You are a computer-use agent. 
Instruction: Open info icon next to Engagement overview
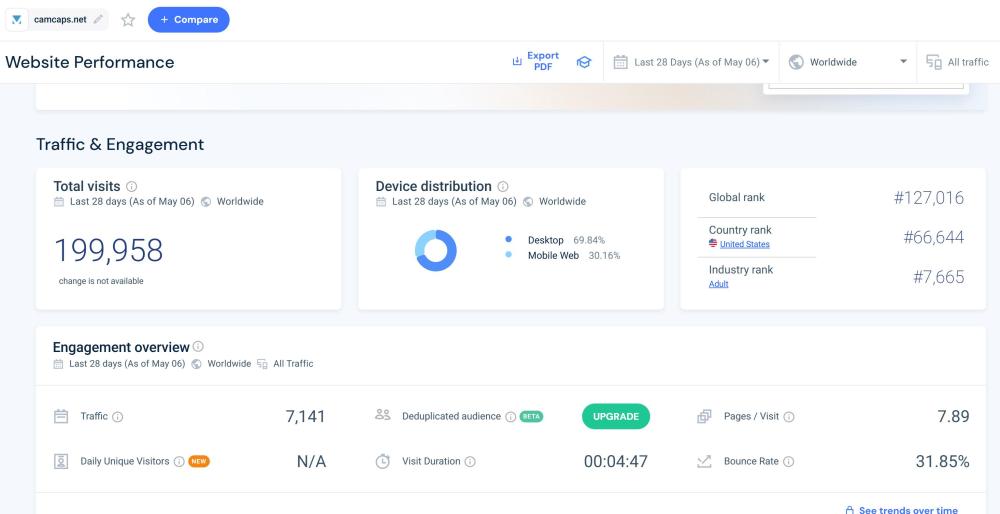[x=198, y=347]
